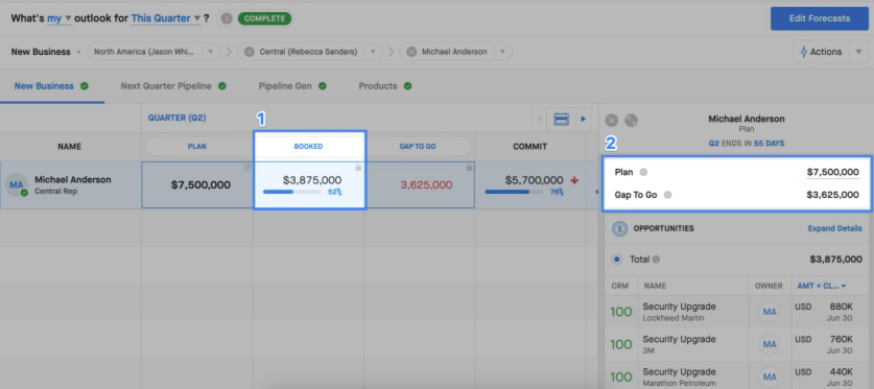Screen dimensions: 874x389
Task: Click the Opportunities dollar icon
Action: pyautogui.click(x=620, y=229)
